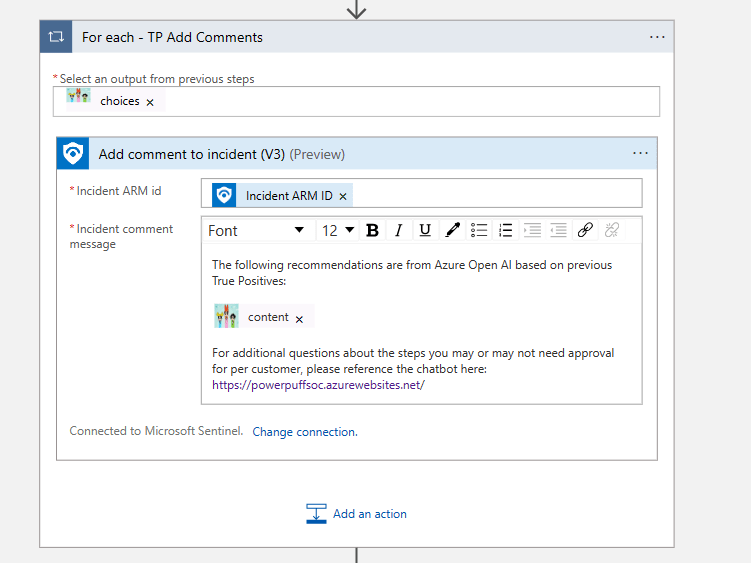The width and height of the screenshot is (751, 563).
Task: Toggle bold formatting in comment editor
Action: coord(372,230)
